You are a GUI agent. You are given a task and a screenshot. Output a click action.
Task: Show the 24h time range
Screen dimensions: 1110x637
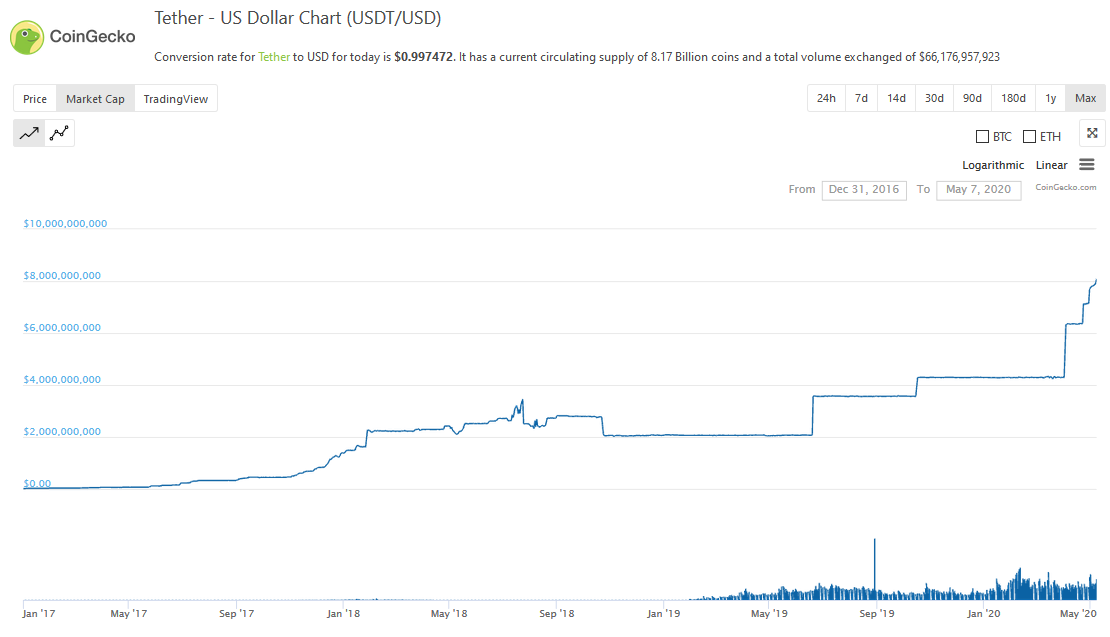[826, 98]
